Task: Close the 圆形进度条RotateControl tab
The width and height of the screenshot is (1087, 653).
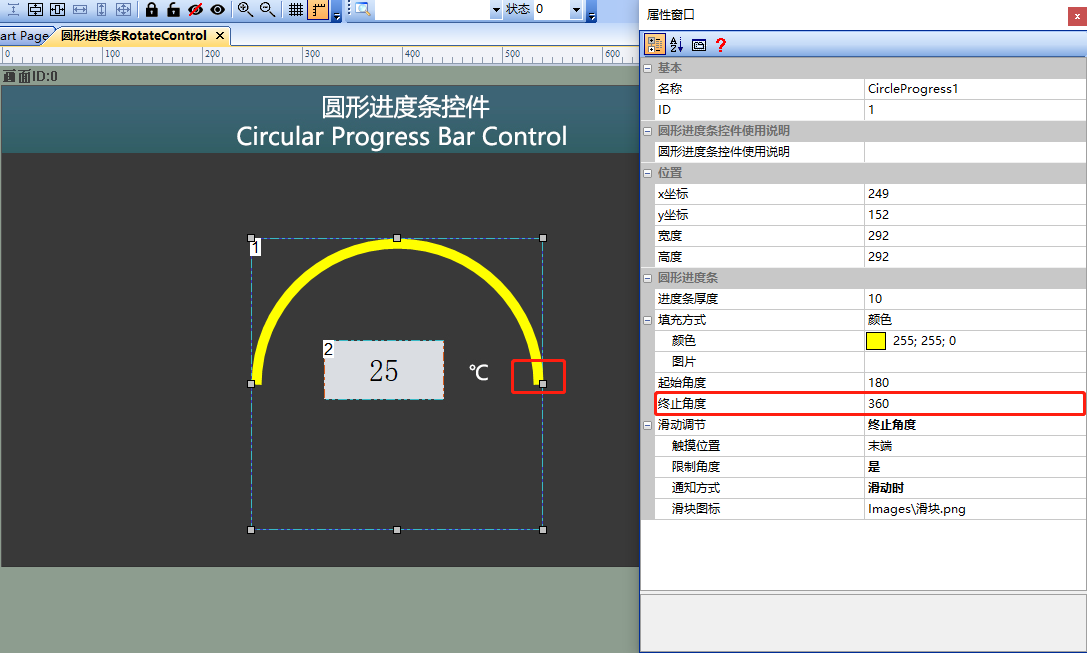Action: point(220,35)
